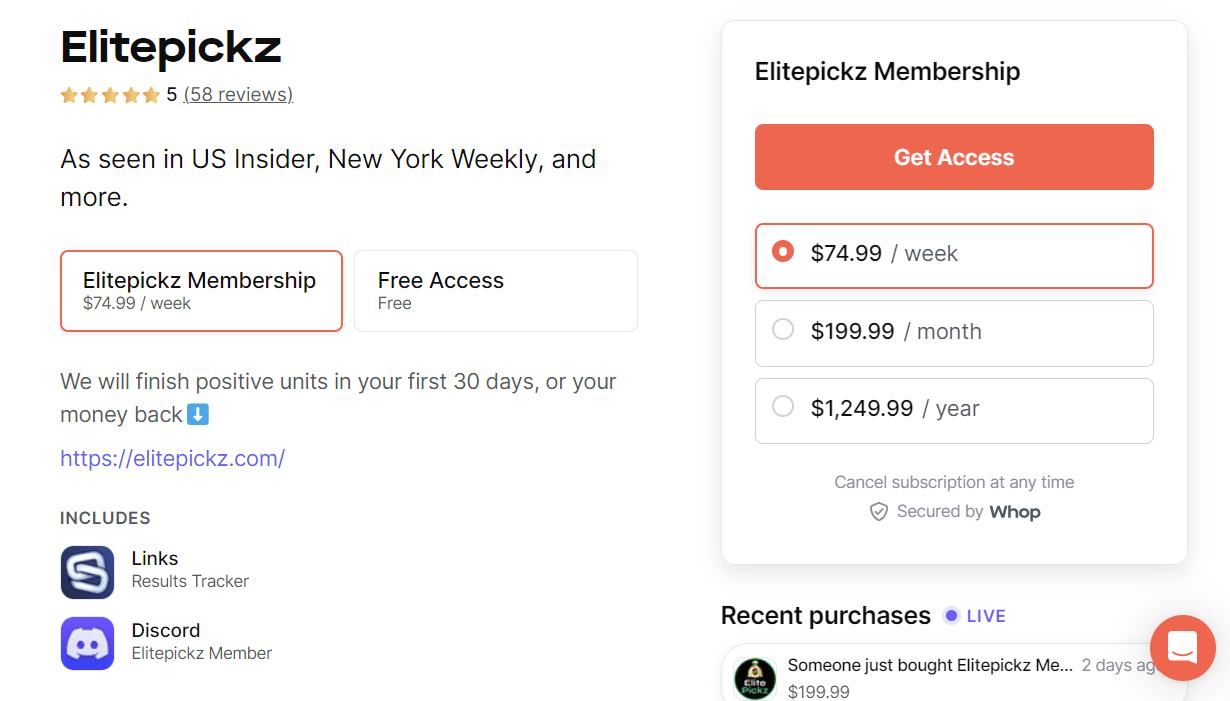Select the $199.99 monthly plan
The width and height of the screenshot is (1230, 701).
[783, 331]
